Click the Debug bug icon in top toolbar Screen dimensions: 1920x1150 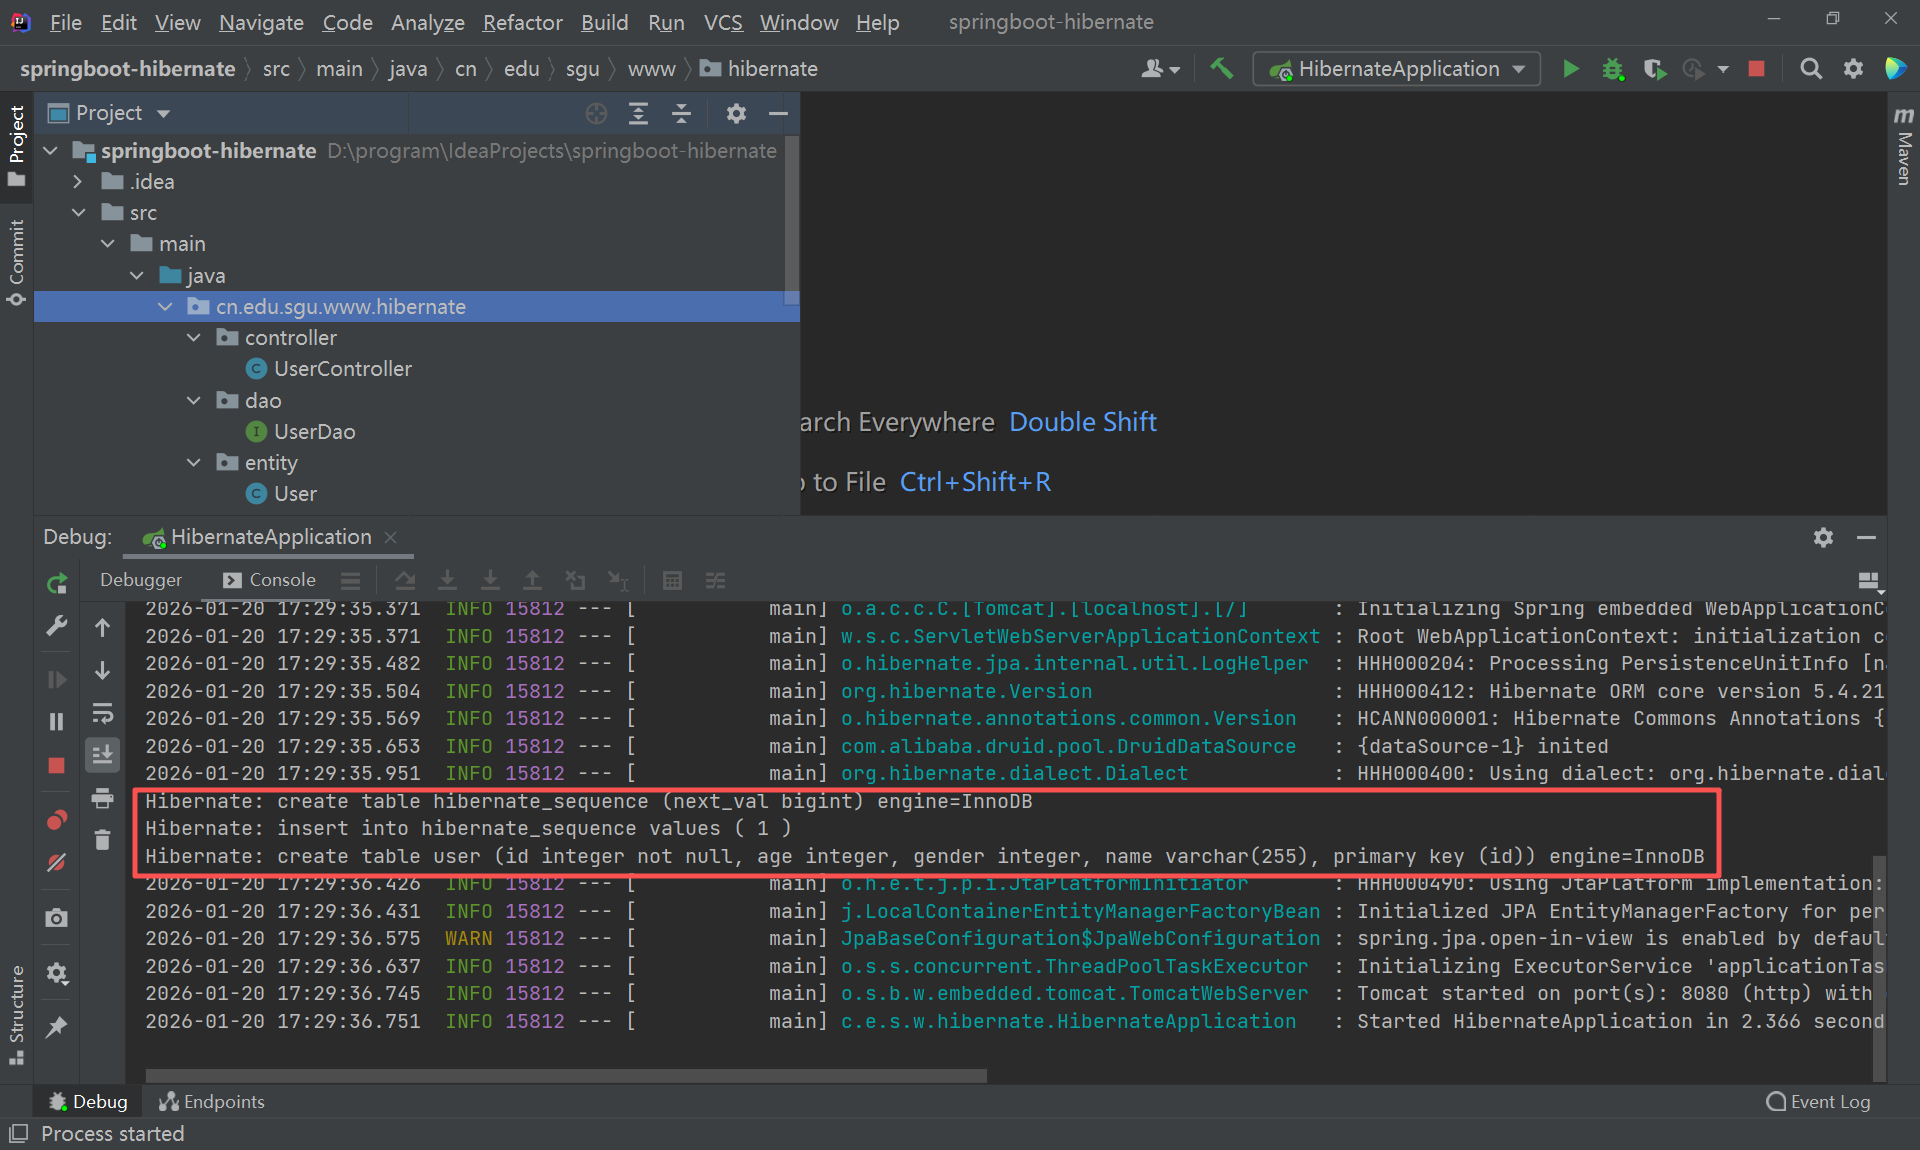point(1613,69)
